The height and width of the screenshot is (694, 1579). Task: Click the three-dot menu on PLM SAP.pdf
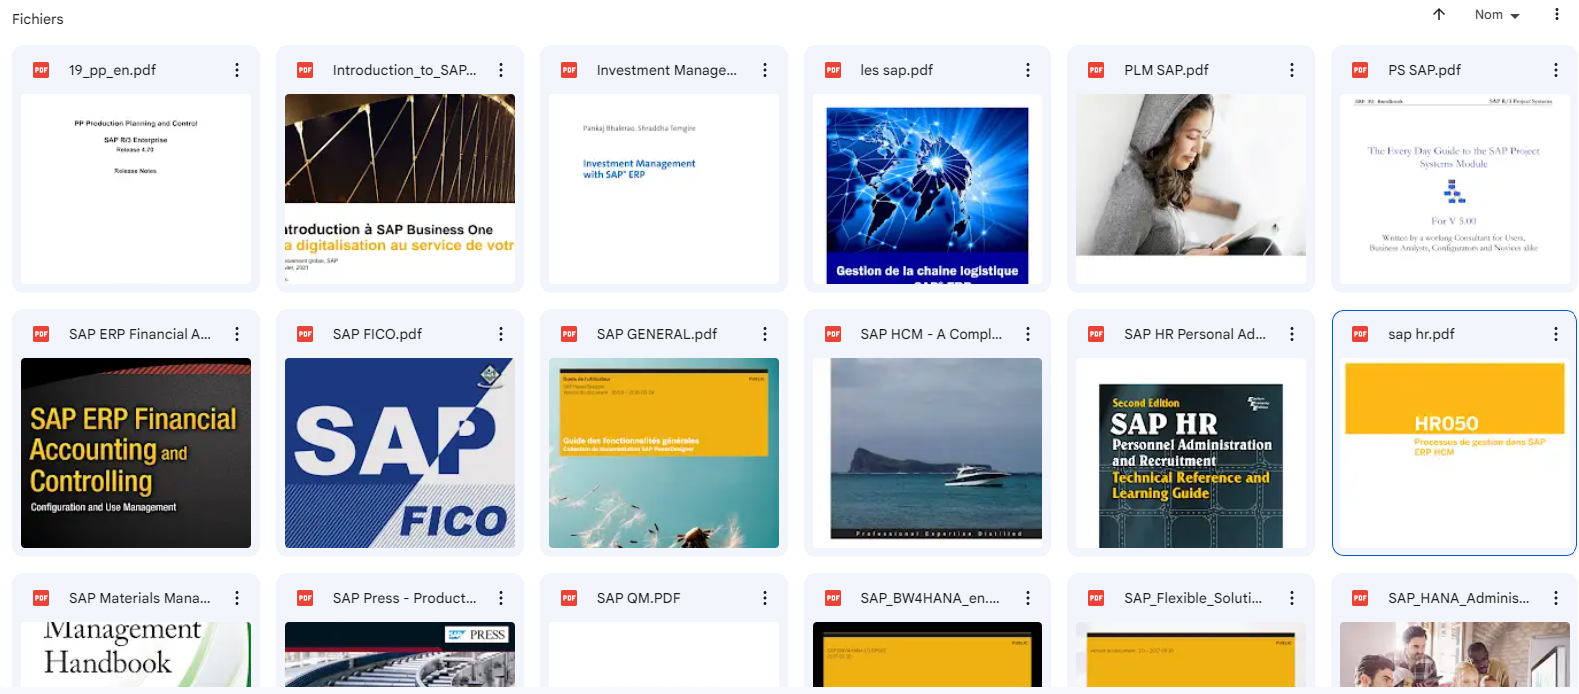click(x=1292, y=70)
